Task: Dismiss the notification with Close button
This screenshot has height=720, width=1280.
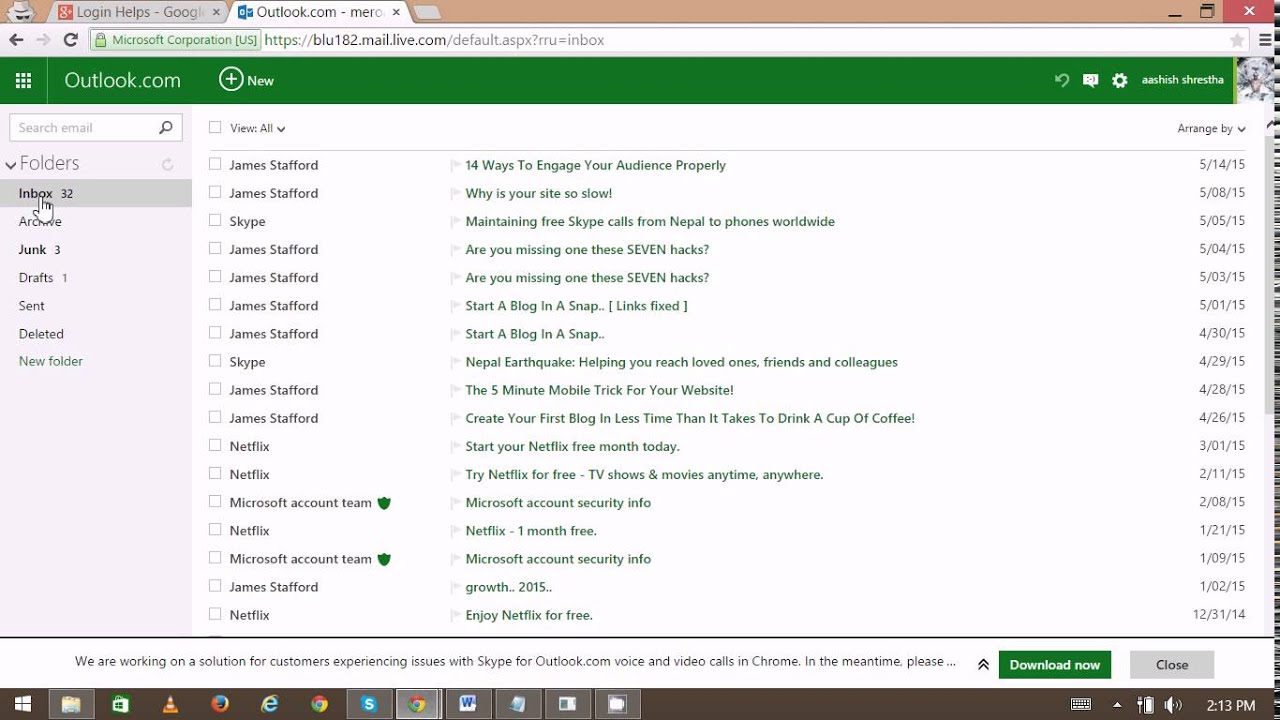Action: pyautogui.click(x=1172, y=665)
